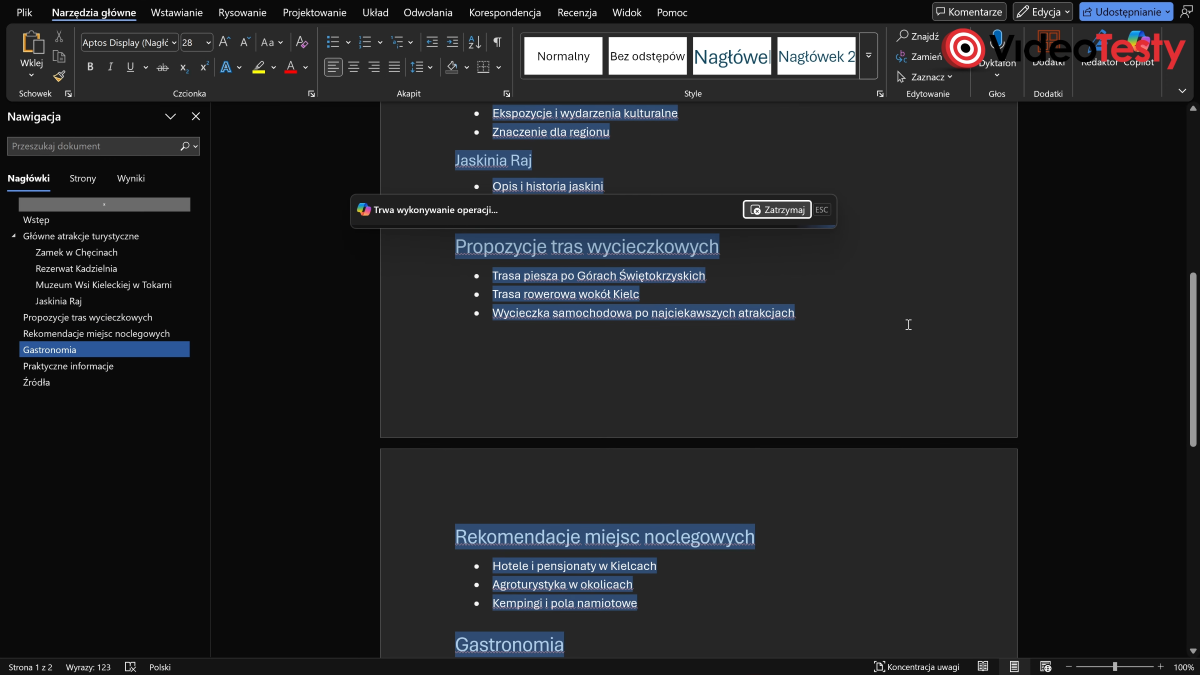Click the Copy icon in Schowek

(59, 56)
